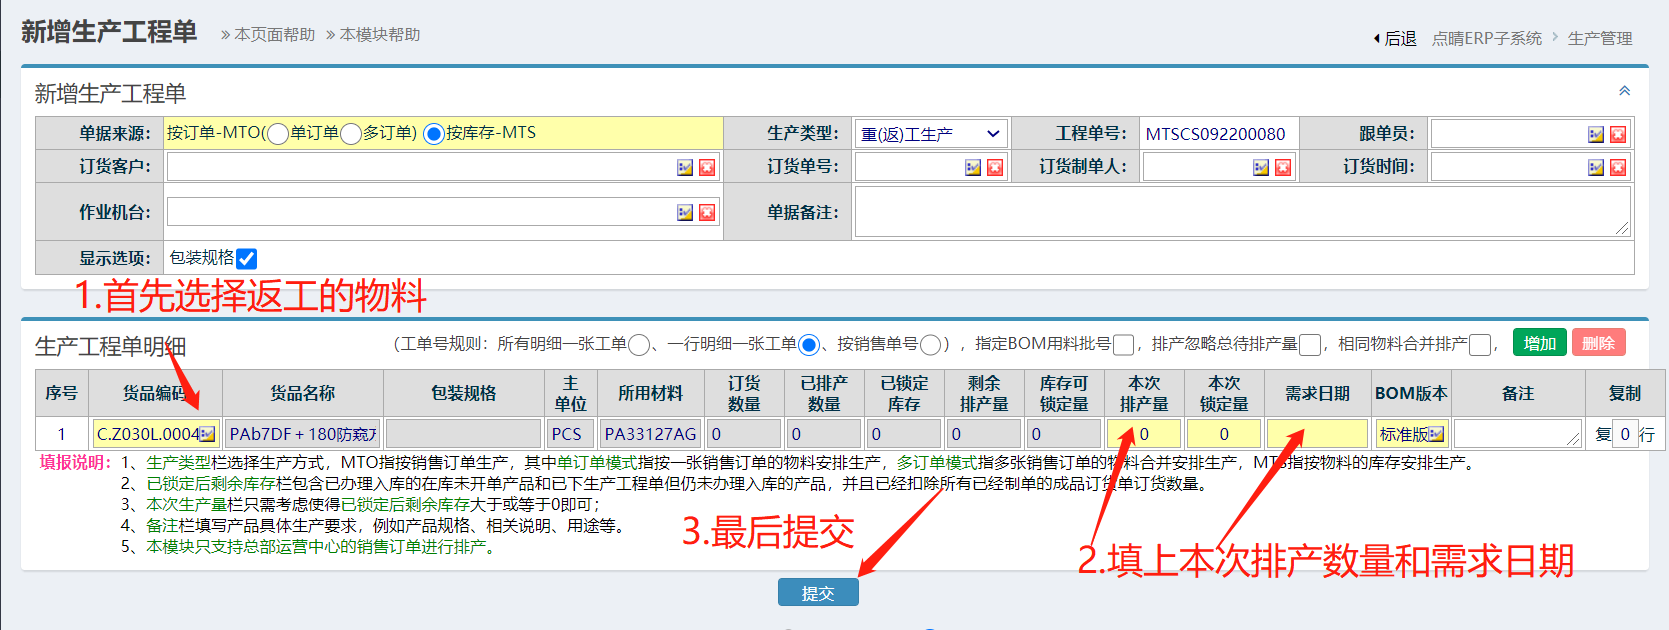Enable 指定BOM用料批号 checkbox

point(1123,345)
